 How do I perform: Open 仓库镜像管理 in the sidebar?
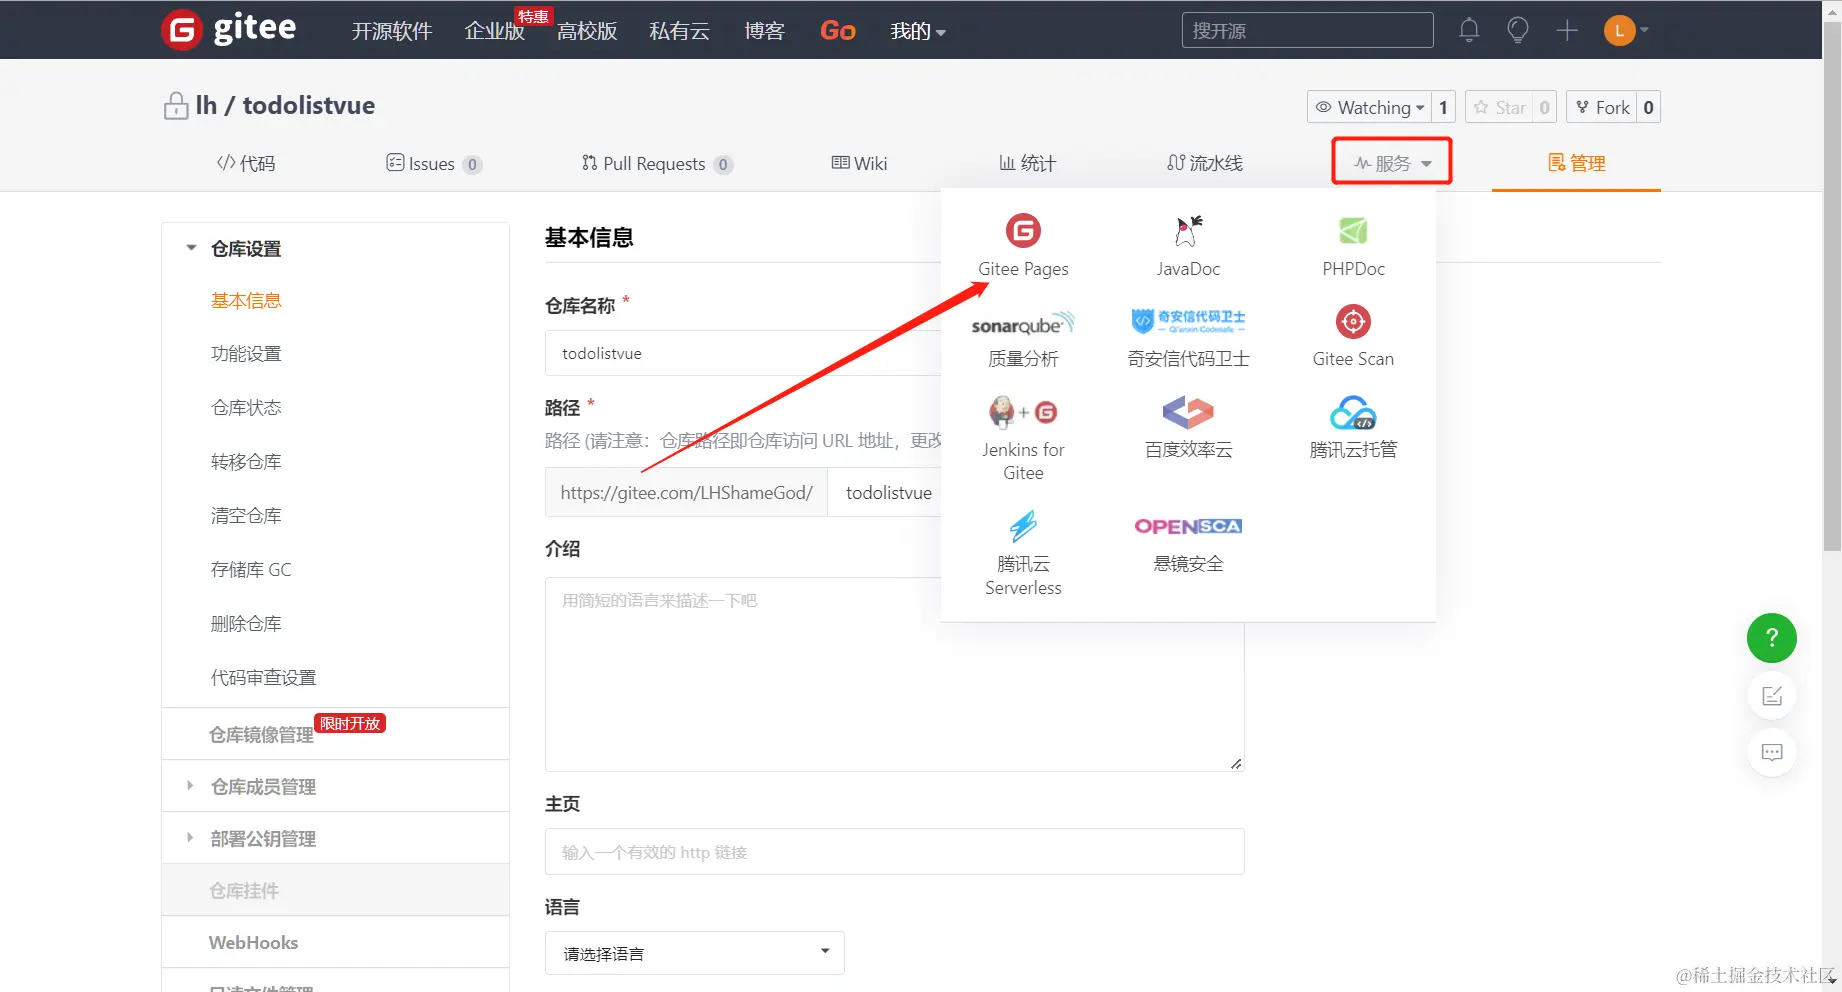click(261, 735)
